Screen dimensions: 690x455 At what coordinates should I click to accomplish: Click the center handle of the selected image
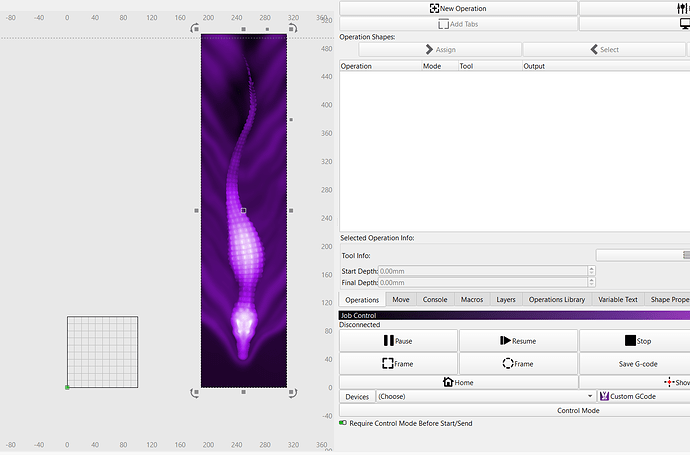[x=243, y=211]
